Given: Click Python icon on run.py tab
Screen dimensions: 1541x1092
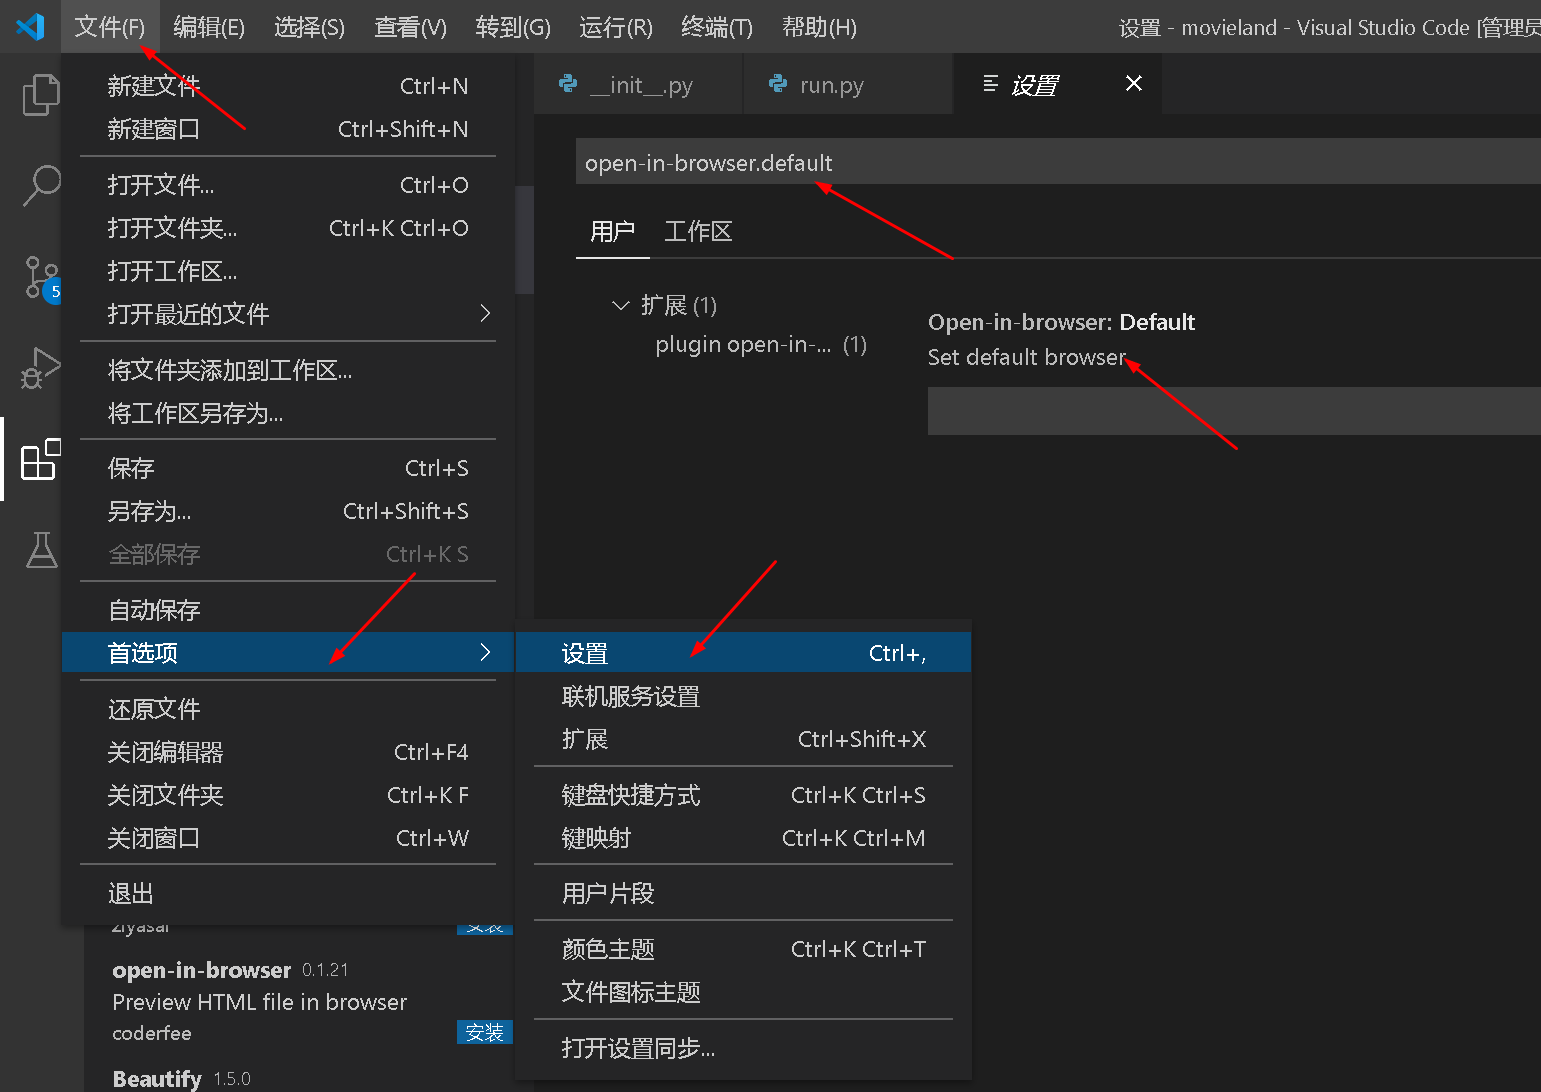Looking at the screenshot, I should pos(778,84).
